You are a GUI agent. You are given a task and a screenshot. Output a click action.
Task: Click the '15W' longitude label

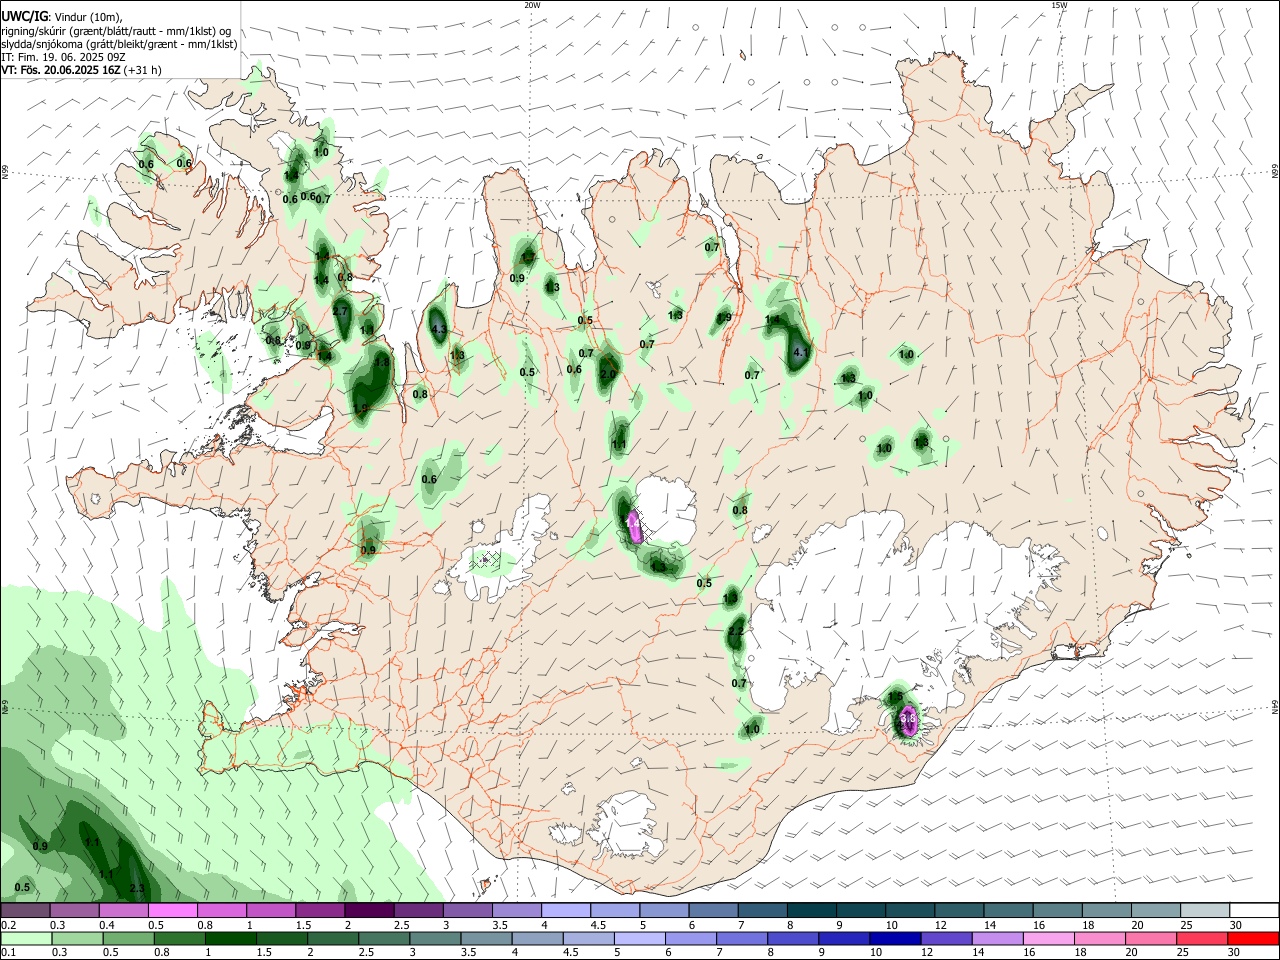1059,5
